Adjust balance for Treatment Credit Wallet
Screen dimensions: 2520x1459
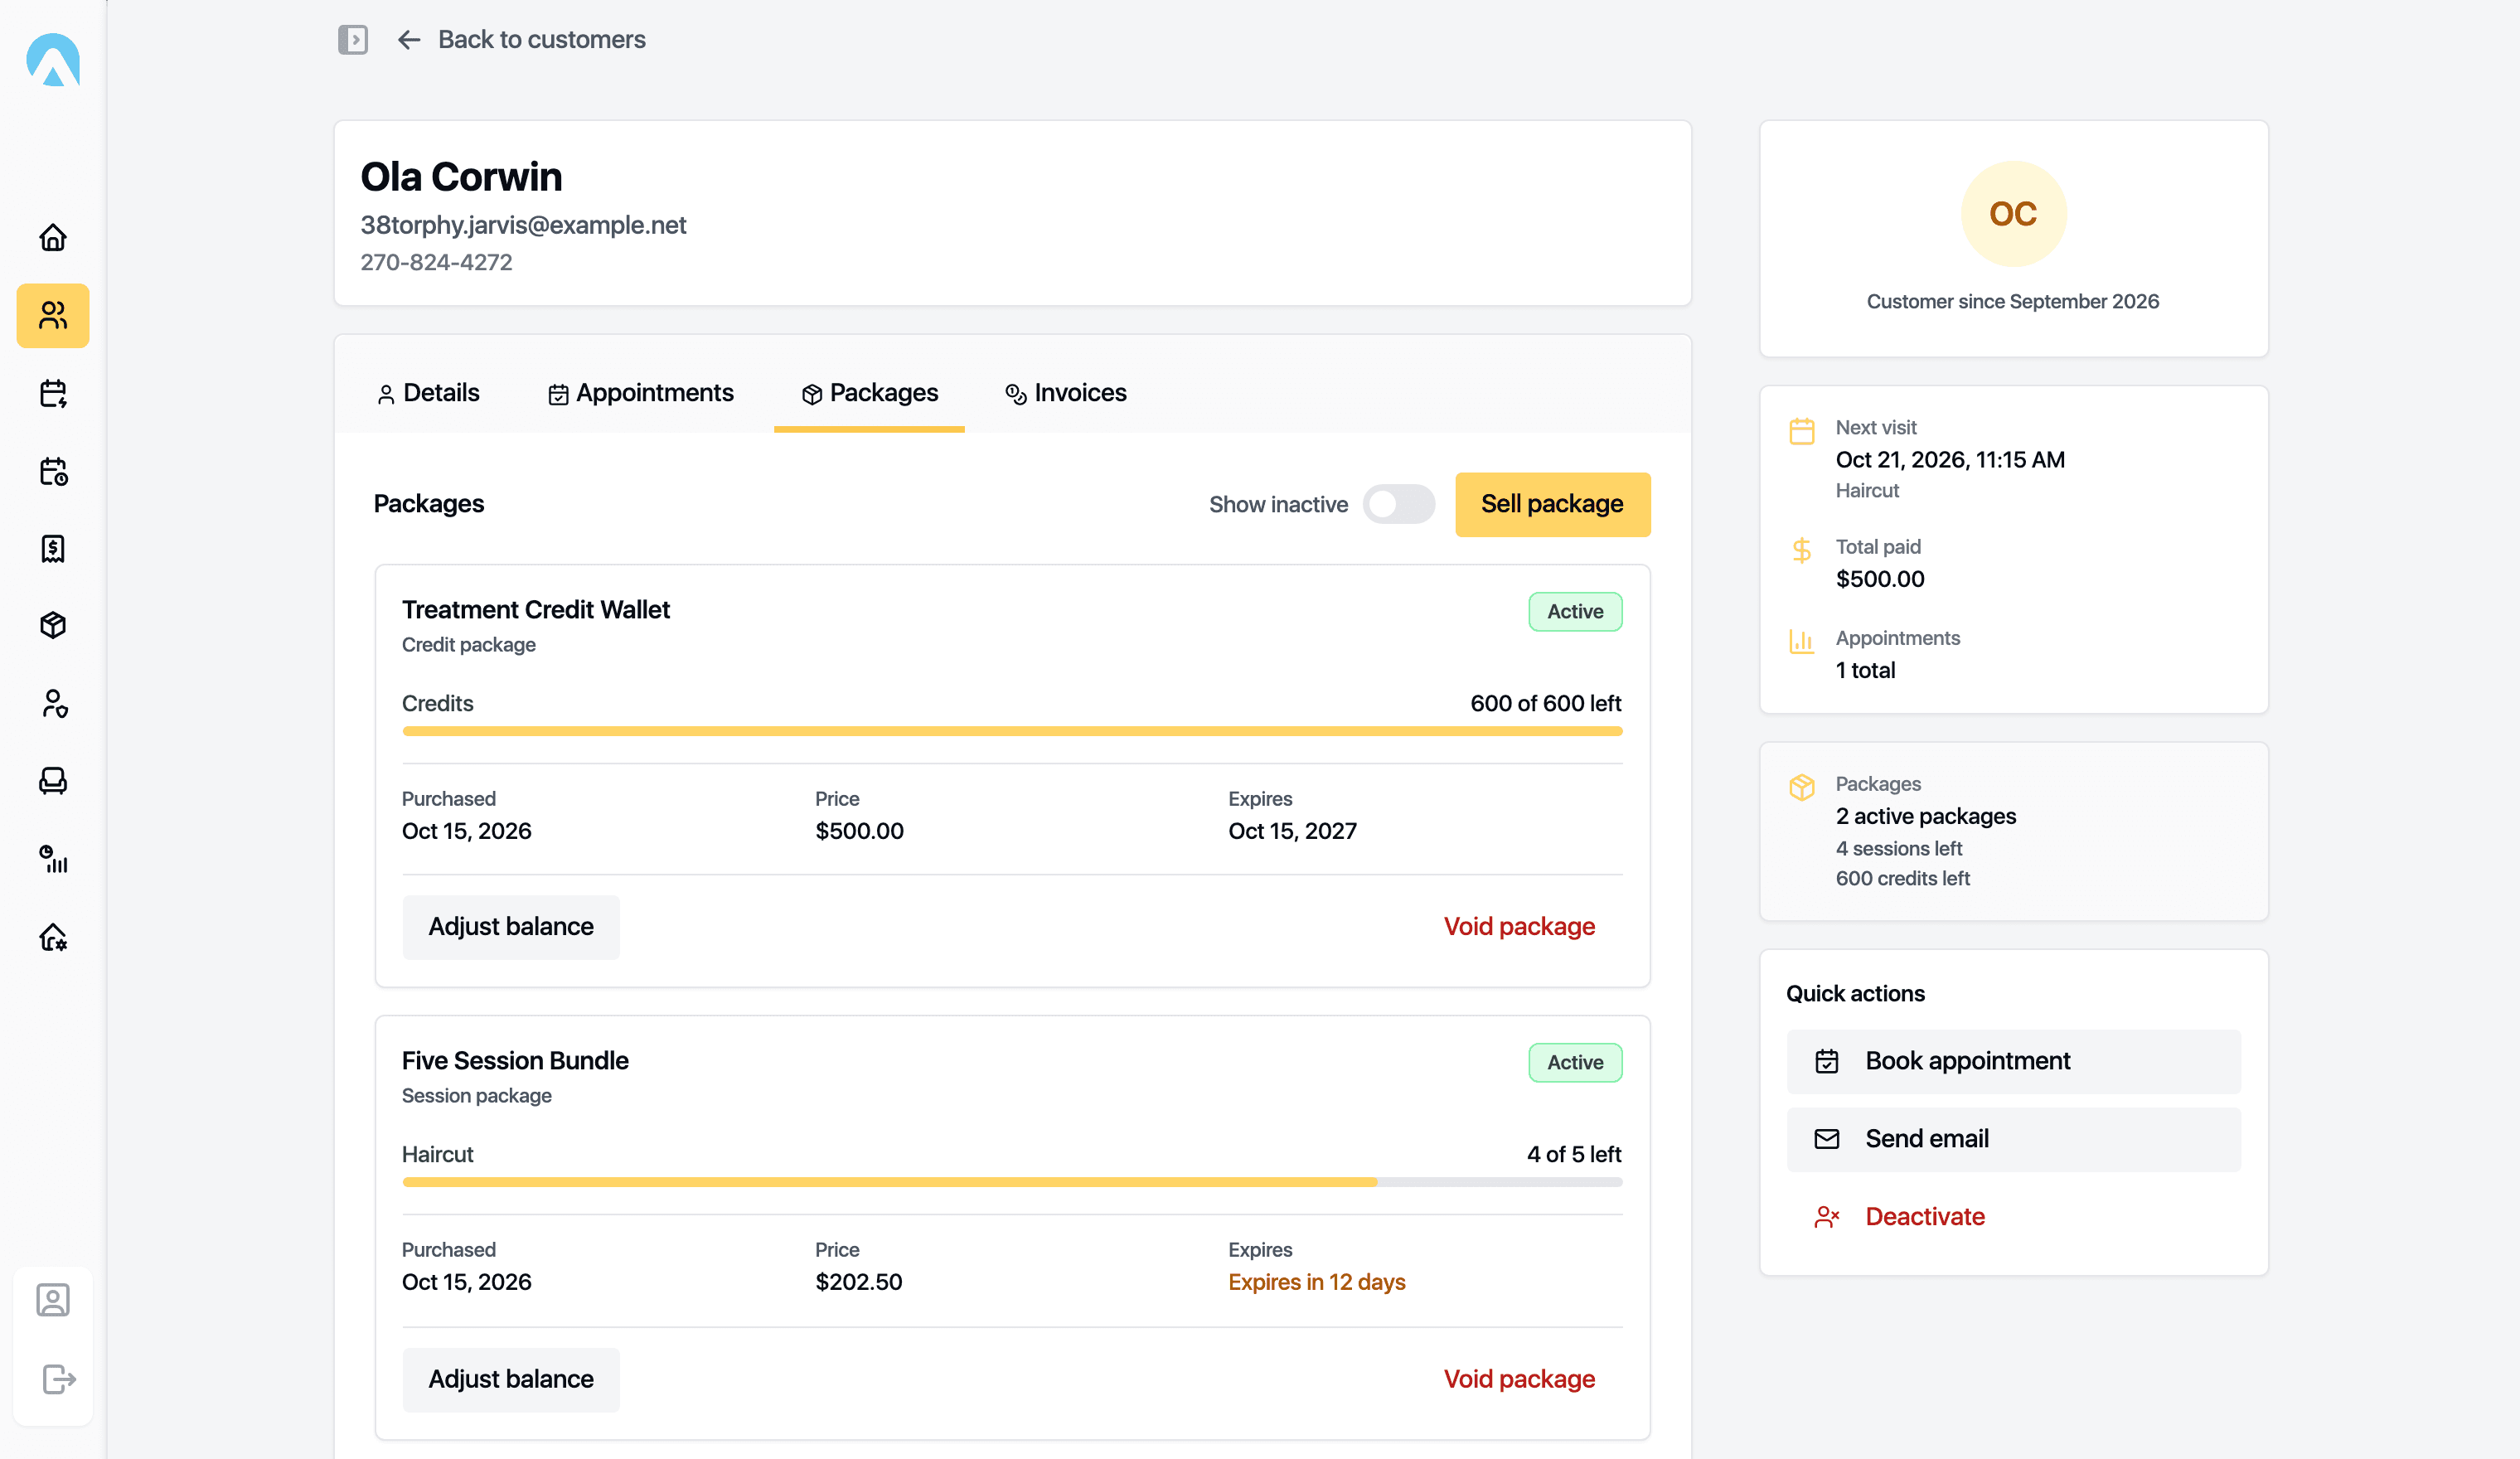coord(511,927)
